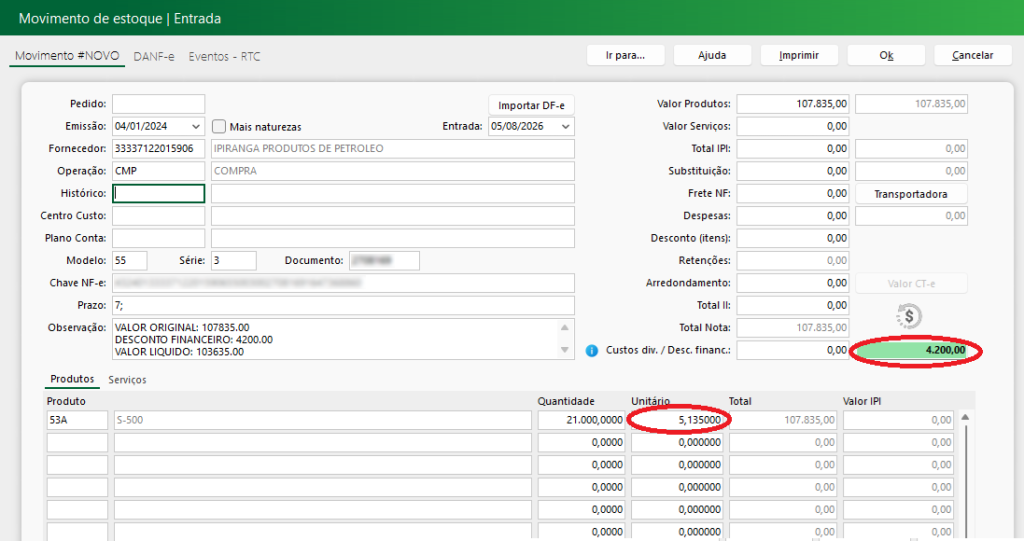Switch to the DANF-e tab
Viewport: 1024px width, 541px height.
pos(153,57)
